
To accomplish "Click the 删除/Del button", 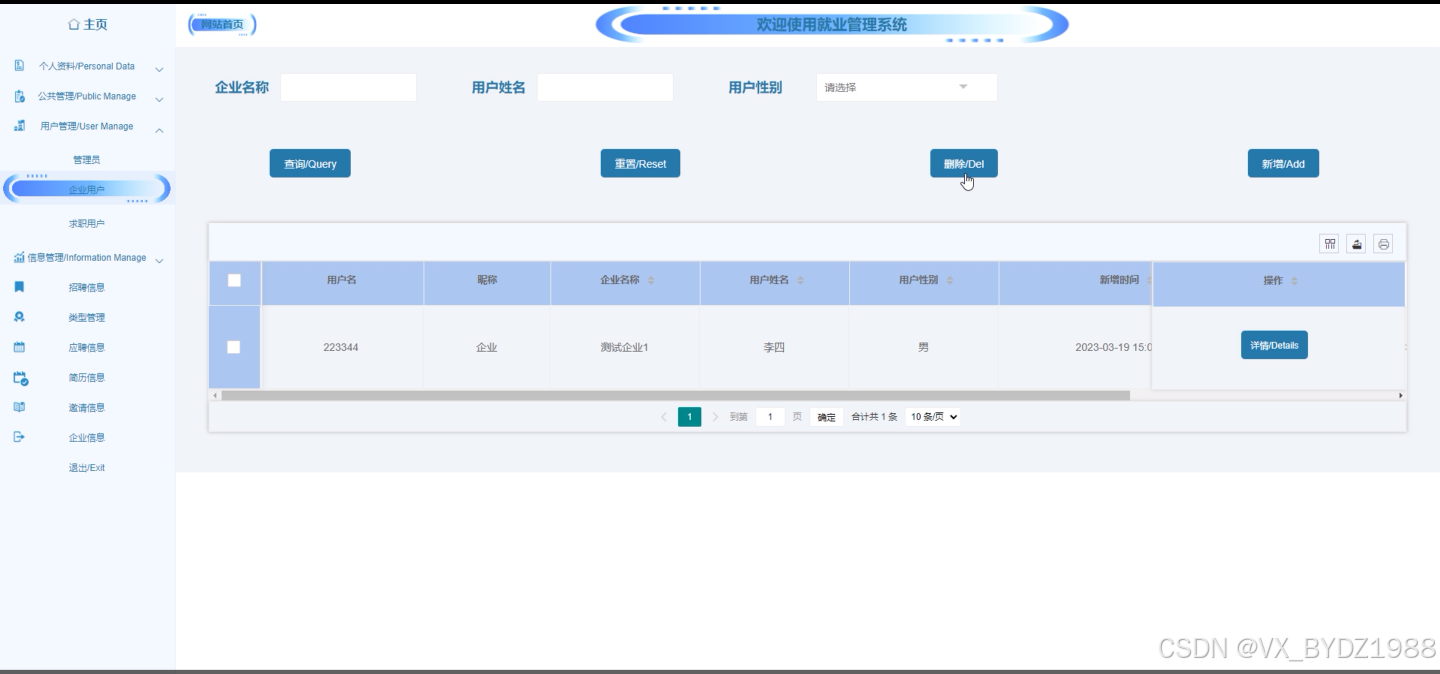I will click(x=964, y=163).
